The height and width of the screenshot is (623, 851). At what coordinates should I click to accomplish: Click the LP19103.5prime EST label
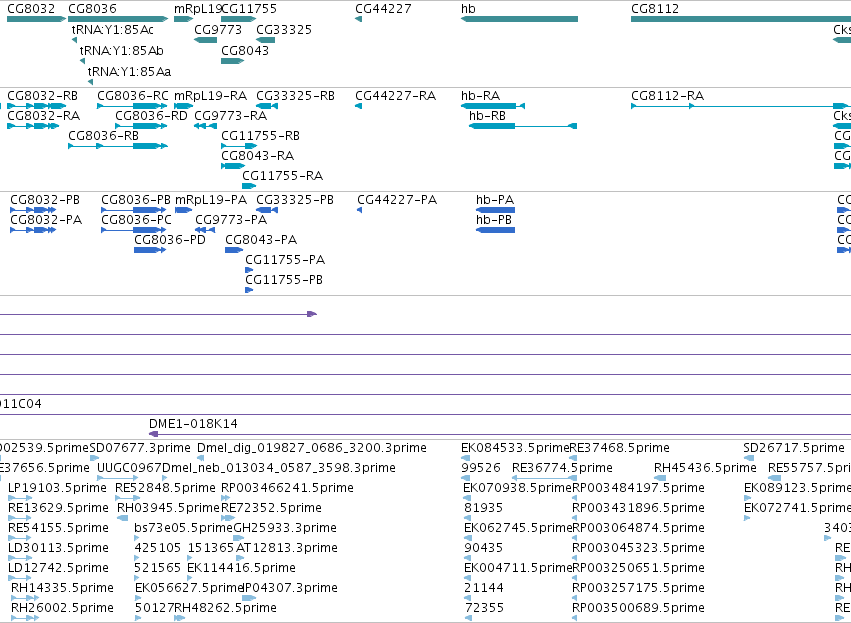(58, 488)
